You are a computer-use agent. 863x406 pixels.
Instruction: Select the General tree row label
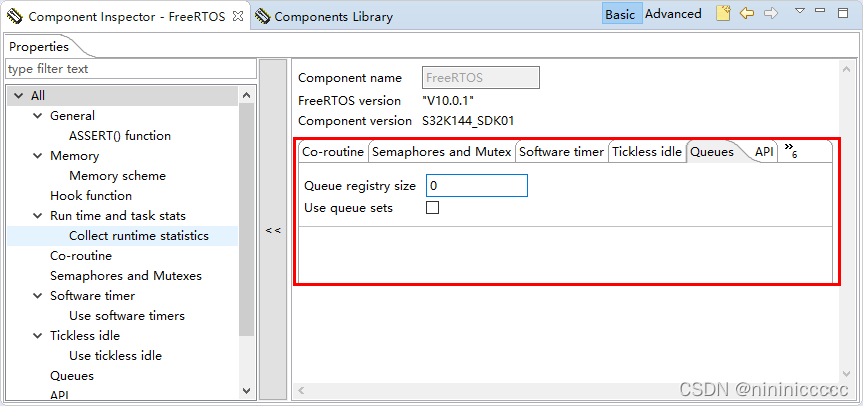pos(72,116)
